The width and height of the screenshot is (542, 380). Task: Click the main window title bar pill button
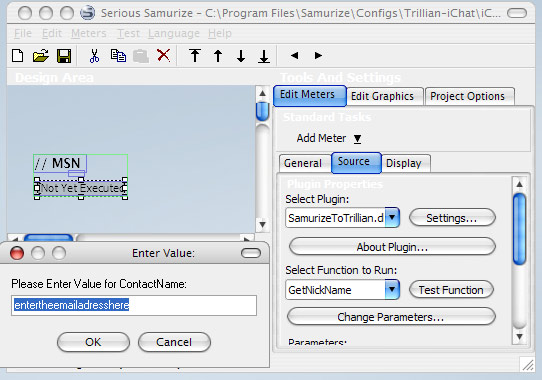[517, 13]
